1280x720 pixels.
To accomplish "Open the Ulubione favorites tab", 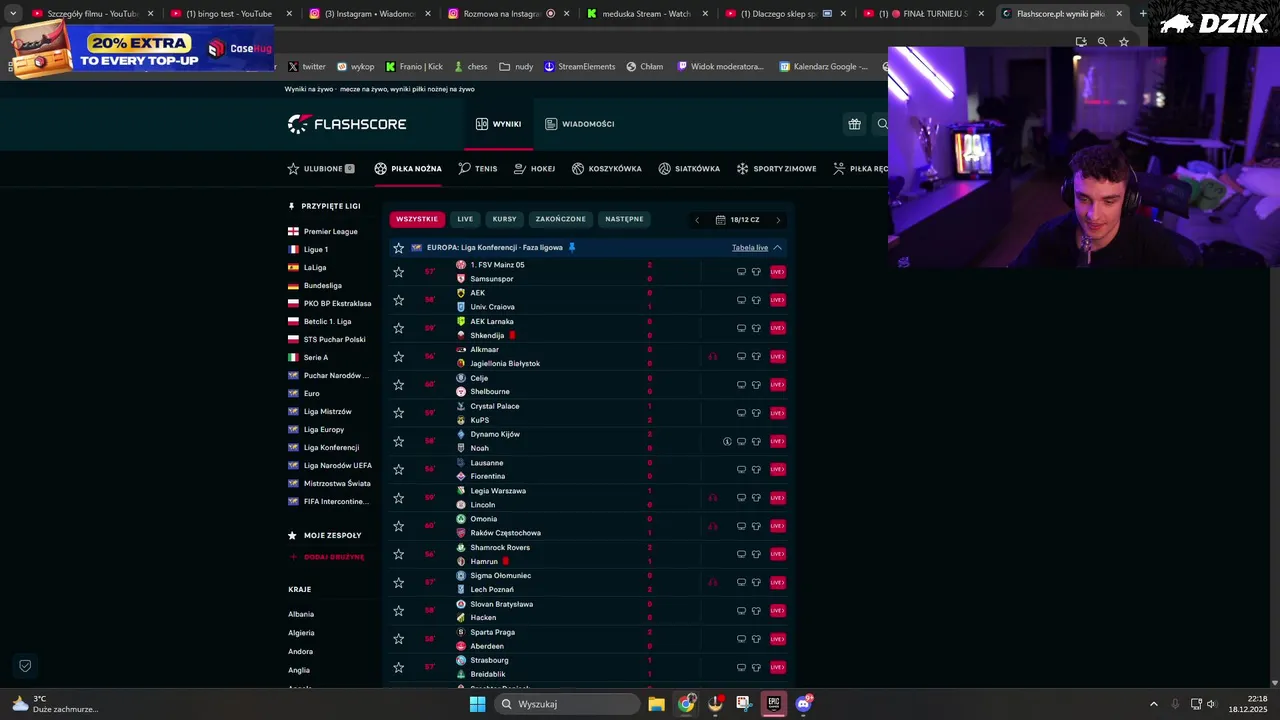I will (x=321, y=169).
